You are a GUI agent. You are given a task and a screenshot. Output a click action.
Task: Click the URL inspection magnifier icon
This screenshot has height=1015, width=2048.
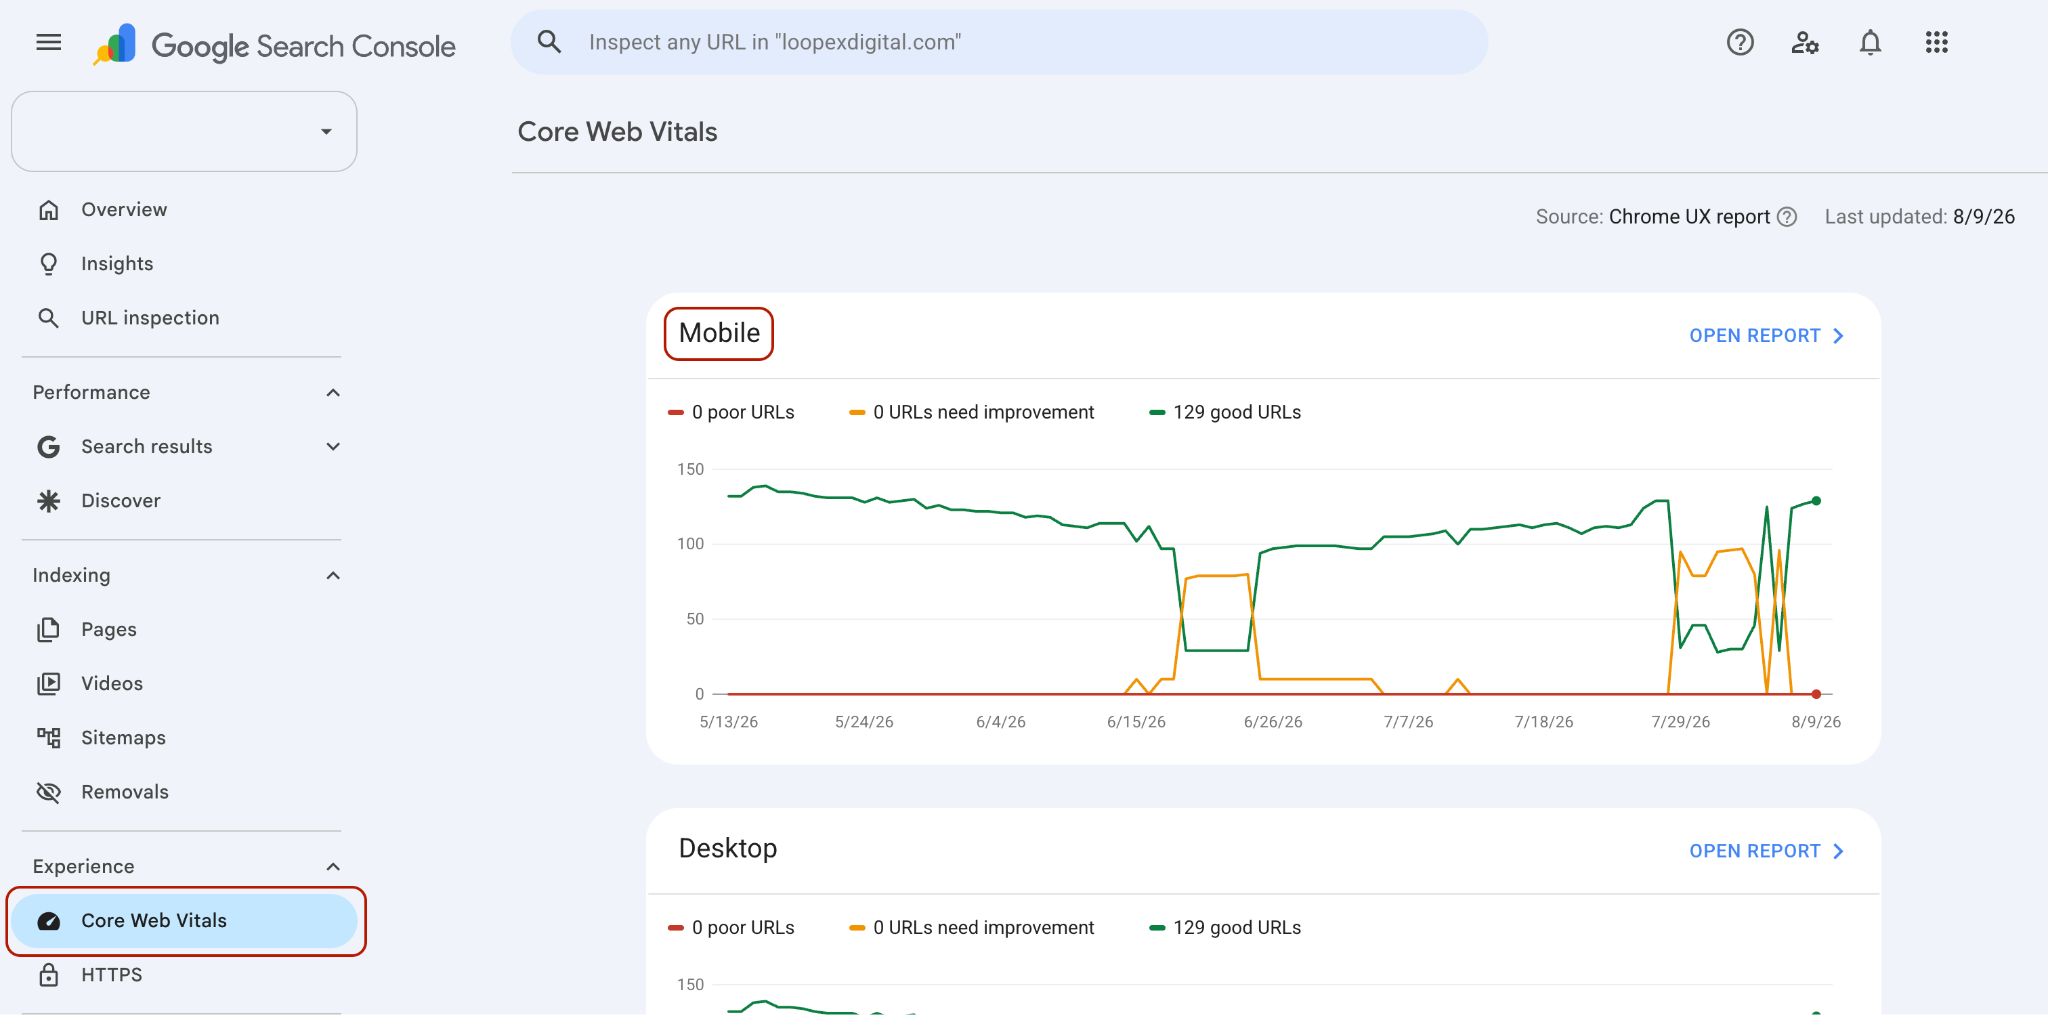(x=48, y=318)
